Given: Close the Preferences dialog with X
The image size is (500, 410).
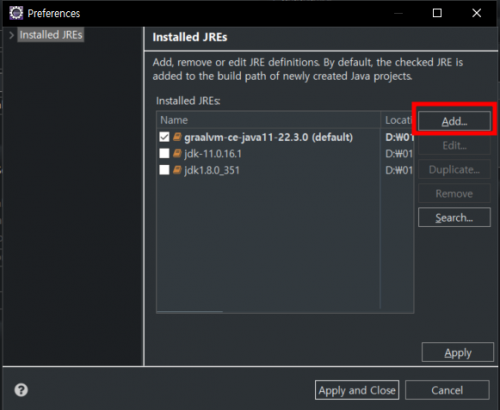Looking at the screenshot, I should [x=477, y=13].
